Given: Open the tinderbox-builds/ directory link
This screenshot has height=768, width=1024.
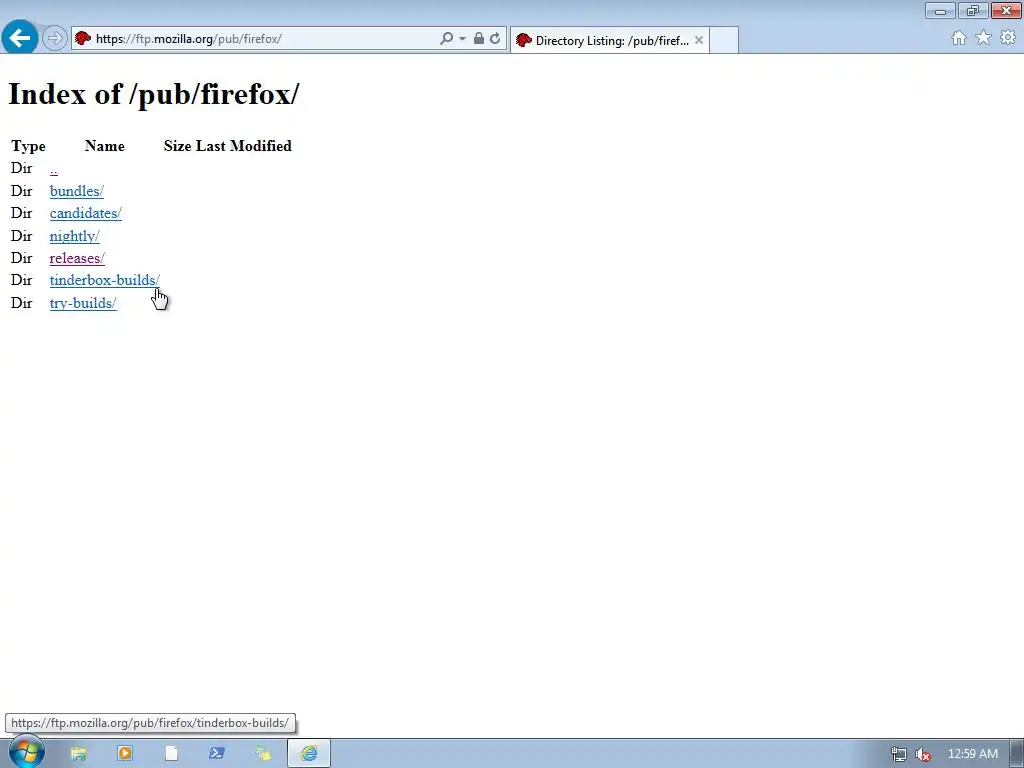Looking at the screenshot, I should click(x=104, y=281).
